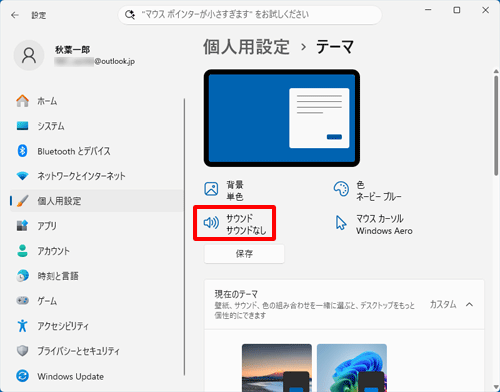Click the ゲーム controller icon
Screen dimensions: 500x392
22,300
